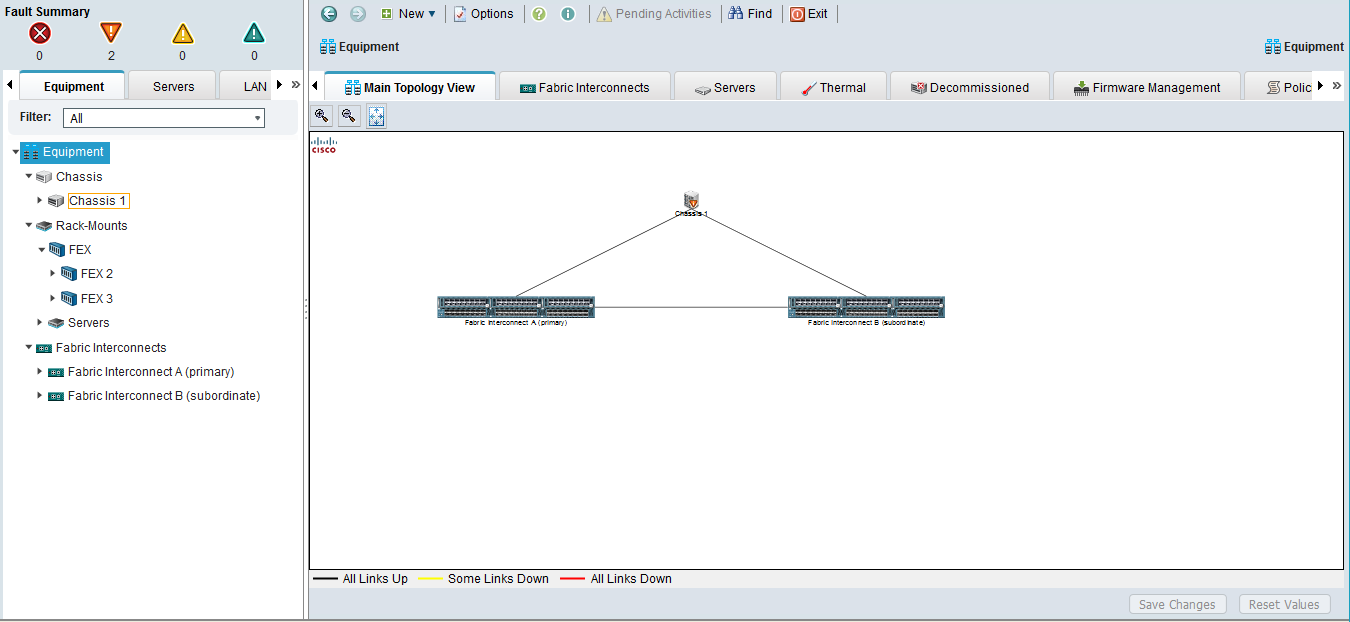Click the Exit button in the toolbar
The image size is (1350, 622).
pos(809,14)
